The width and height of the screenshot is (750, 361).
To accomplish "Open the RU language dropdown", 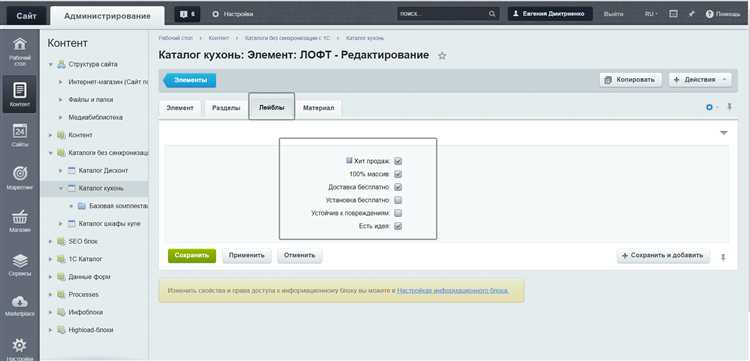I will 651,14.
